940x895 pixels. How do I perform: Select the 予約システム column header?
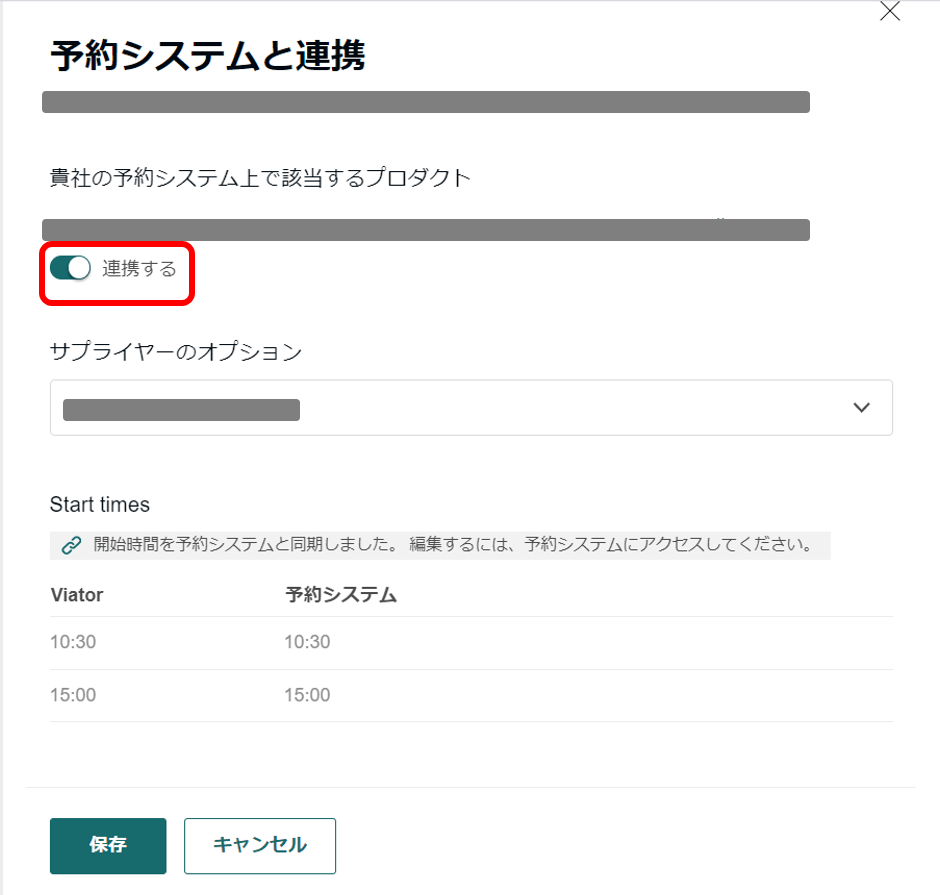click(341, 595)
